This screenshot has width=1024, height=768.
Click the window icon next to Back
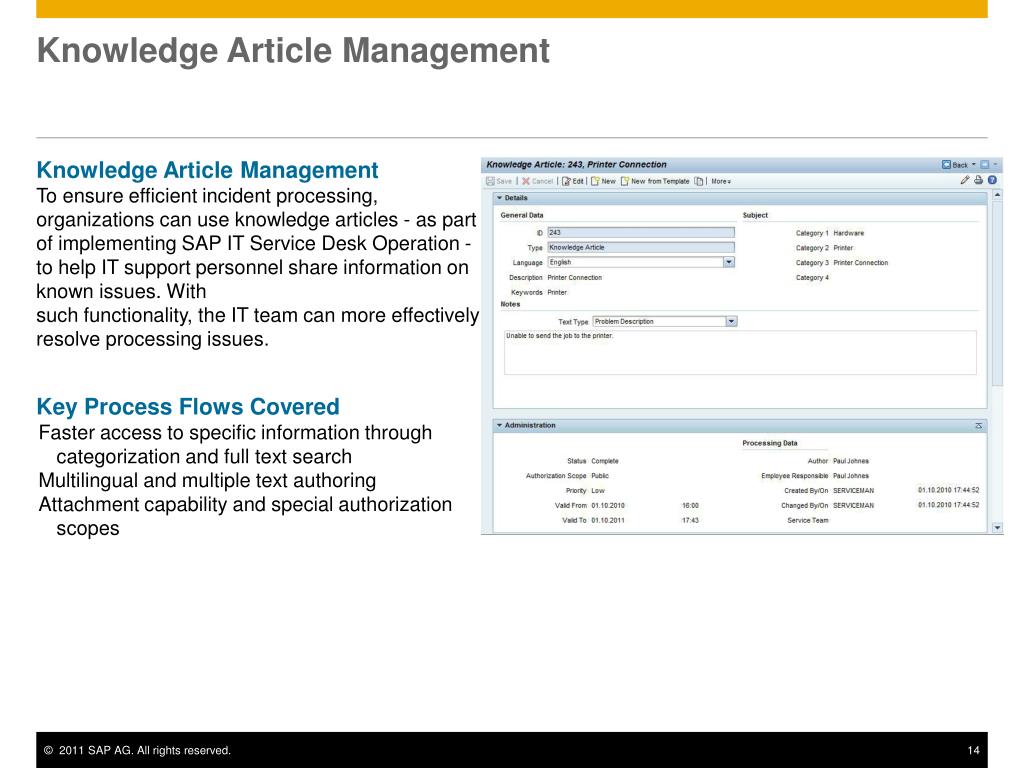pyautogui.click(x=985, y=165)
